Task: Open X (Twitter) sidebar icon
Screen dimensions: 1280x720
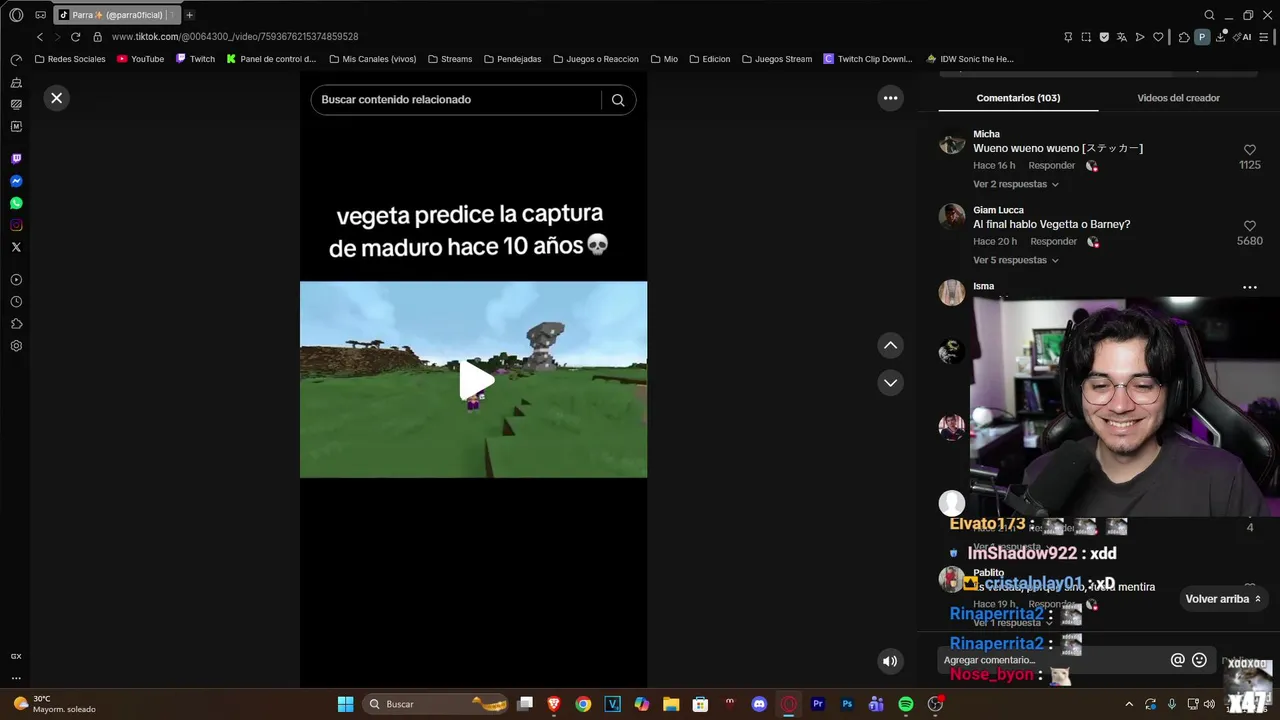Action: coord(16,247)
